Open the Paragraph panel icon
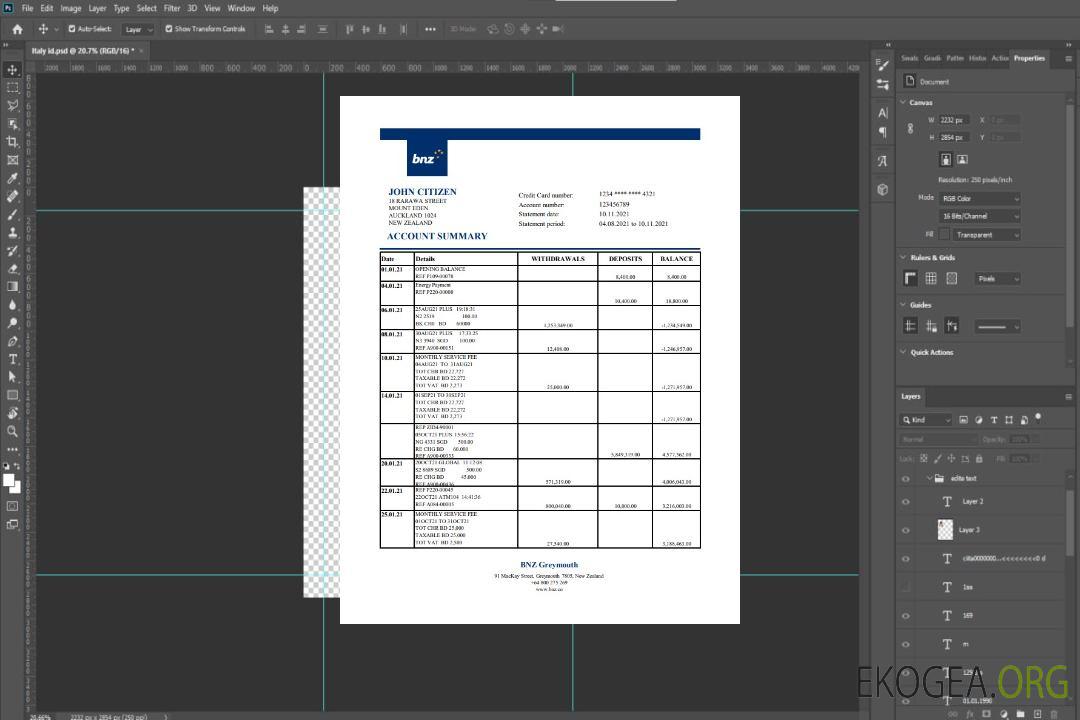Screen dimensions: 1080x720 click(883, 132)
